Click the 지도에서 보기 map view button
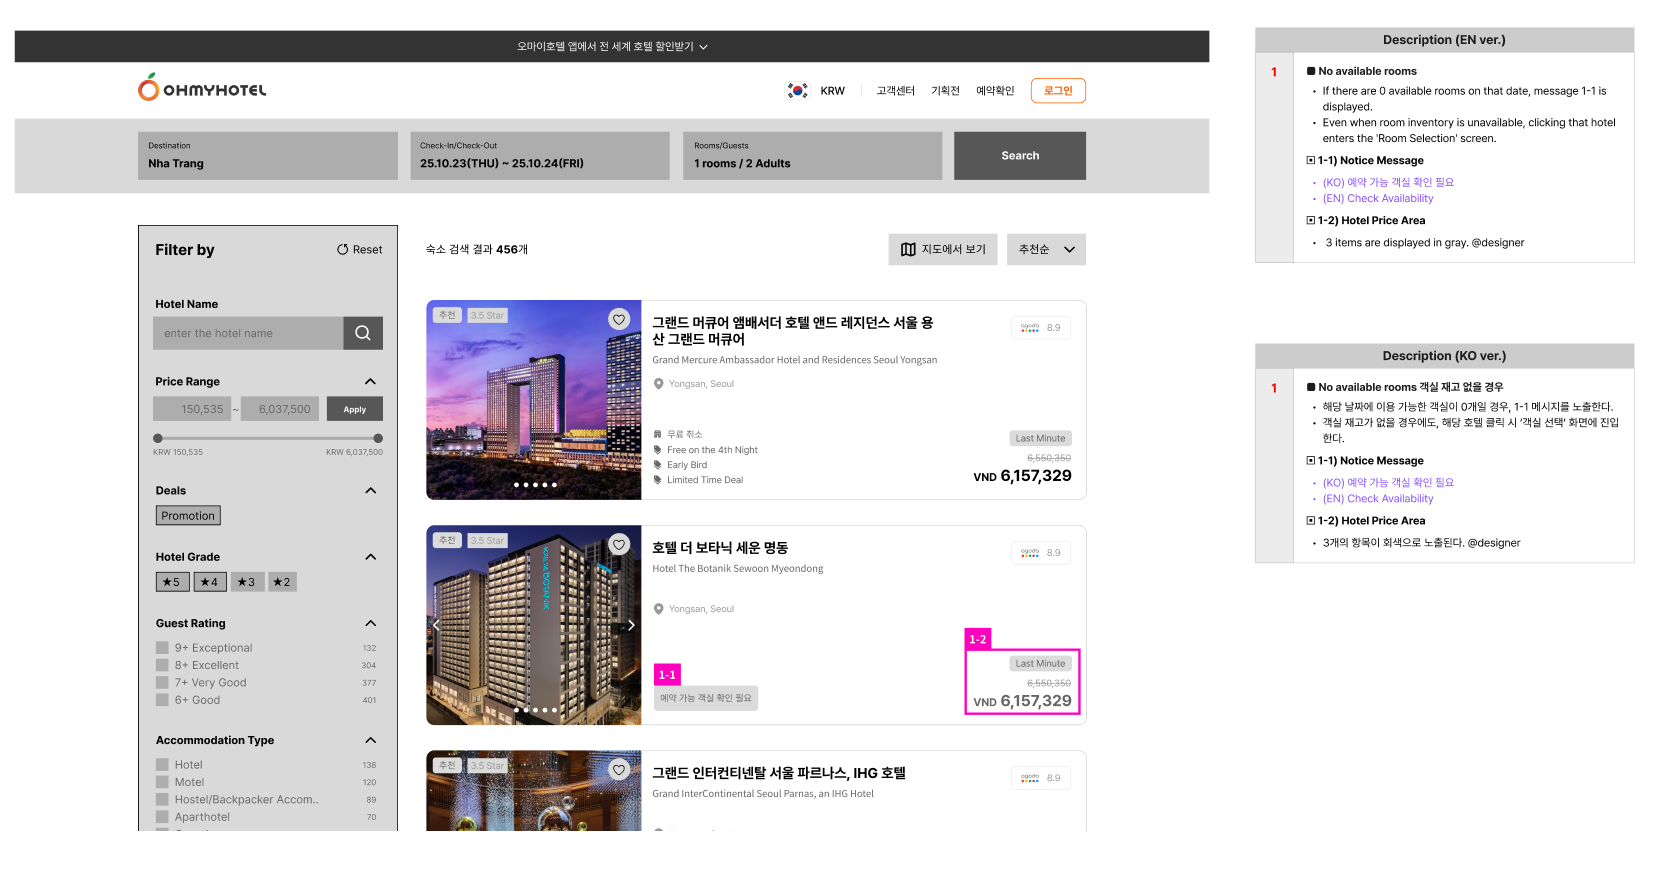Screen dimensions: 1654x879 pyautogui.click(x=944, y=250)
